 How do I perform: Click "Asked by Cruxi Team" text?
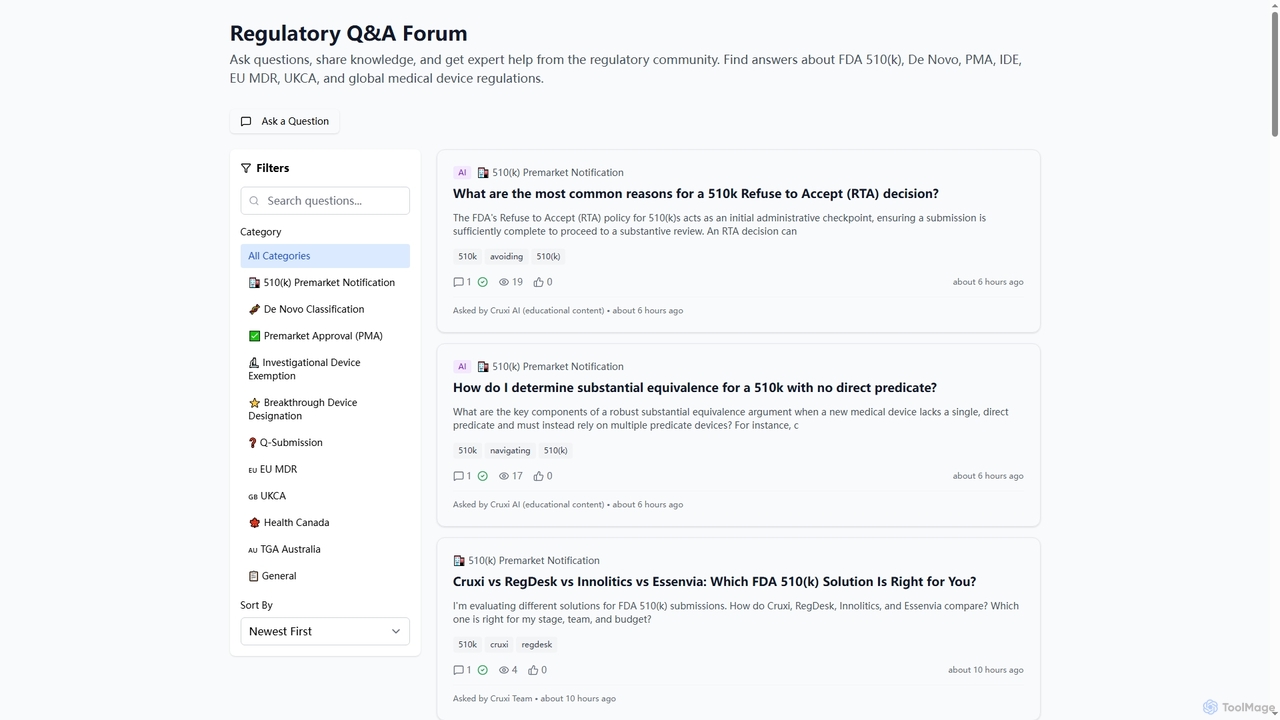(493, 699)
